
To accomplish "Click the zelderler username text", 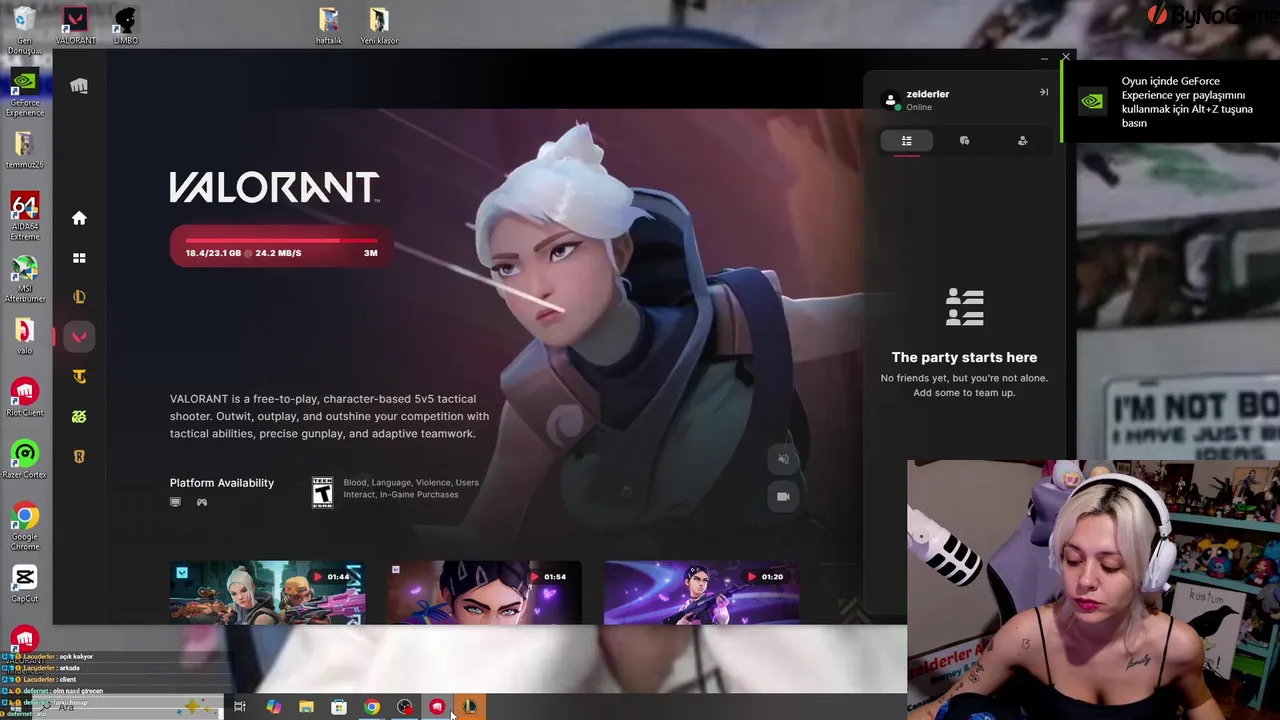I will pos(928,94).
